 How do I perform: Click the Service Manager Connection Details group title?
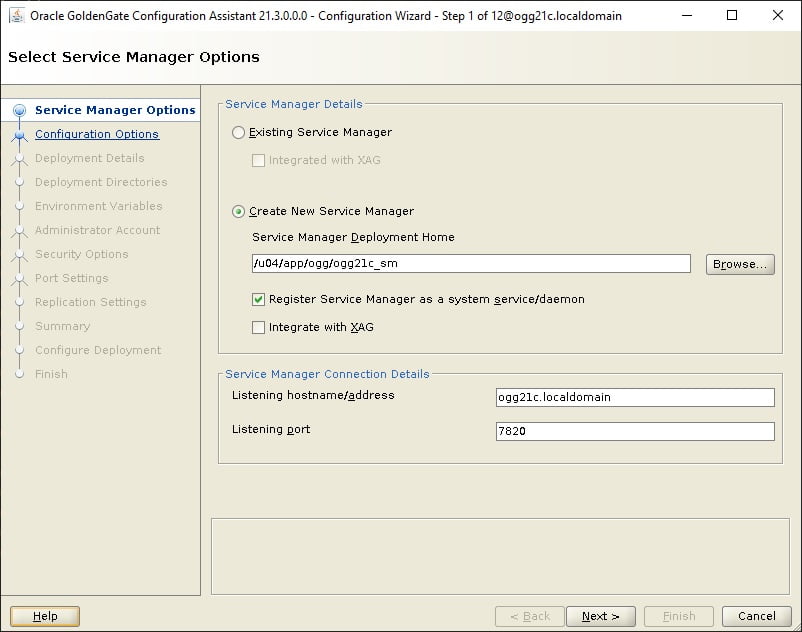click(x=327, y=374)
